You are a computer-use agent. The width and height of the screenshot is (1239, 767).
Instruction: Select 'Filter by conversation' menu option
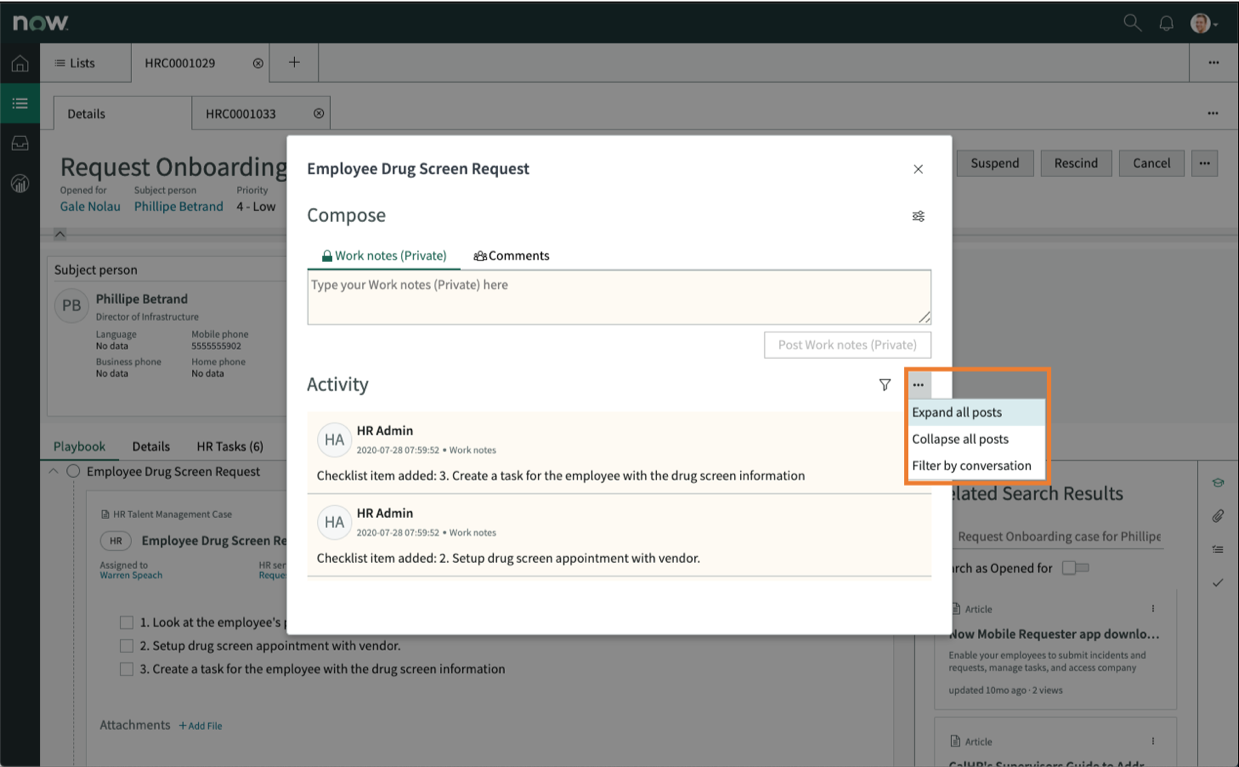pos(976,465)
